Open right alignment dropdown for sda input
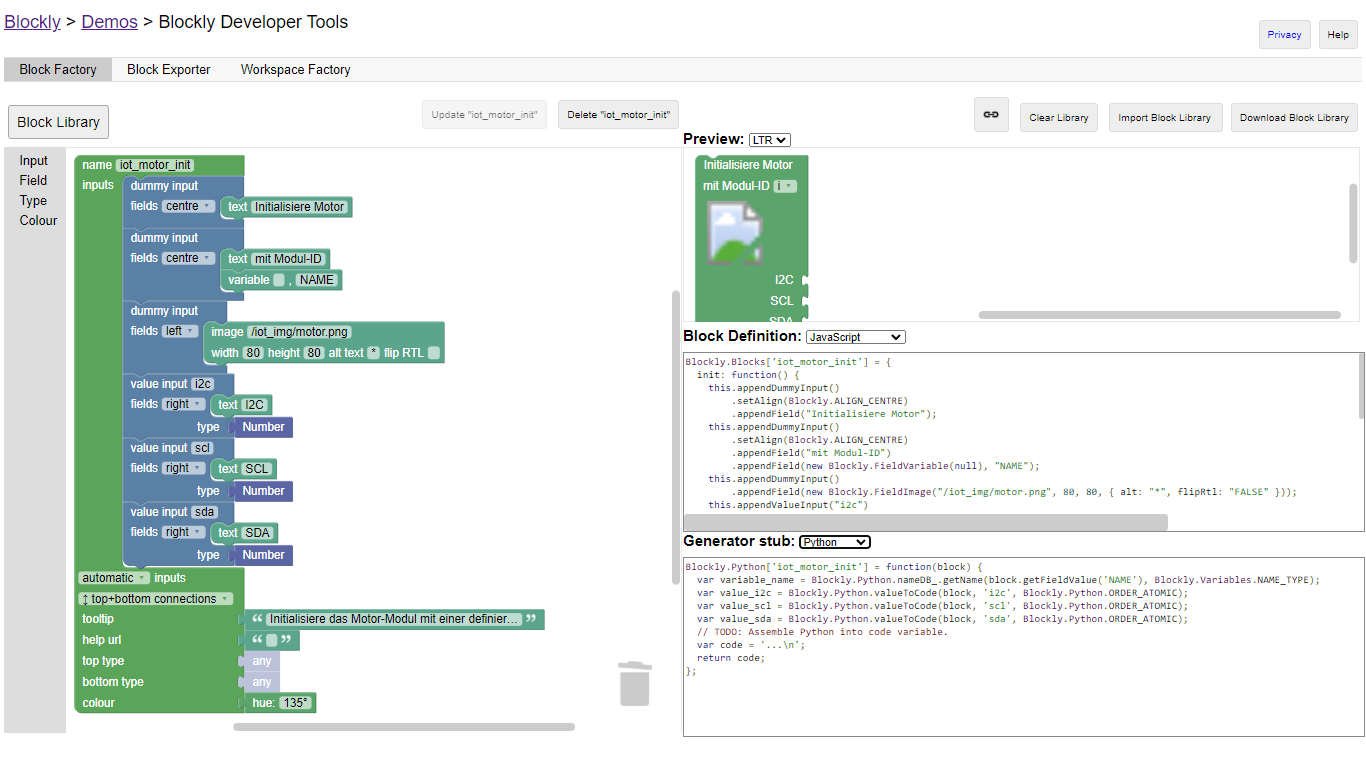 (183, 532)
